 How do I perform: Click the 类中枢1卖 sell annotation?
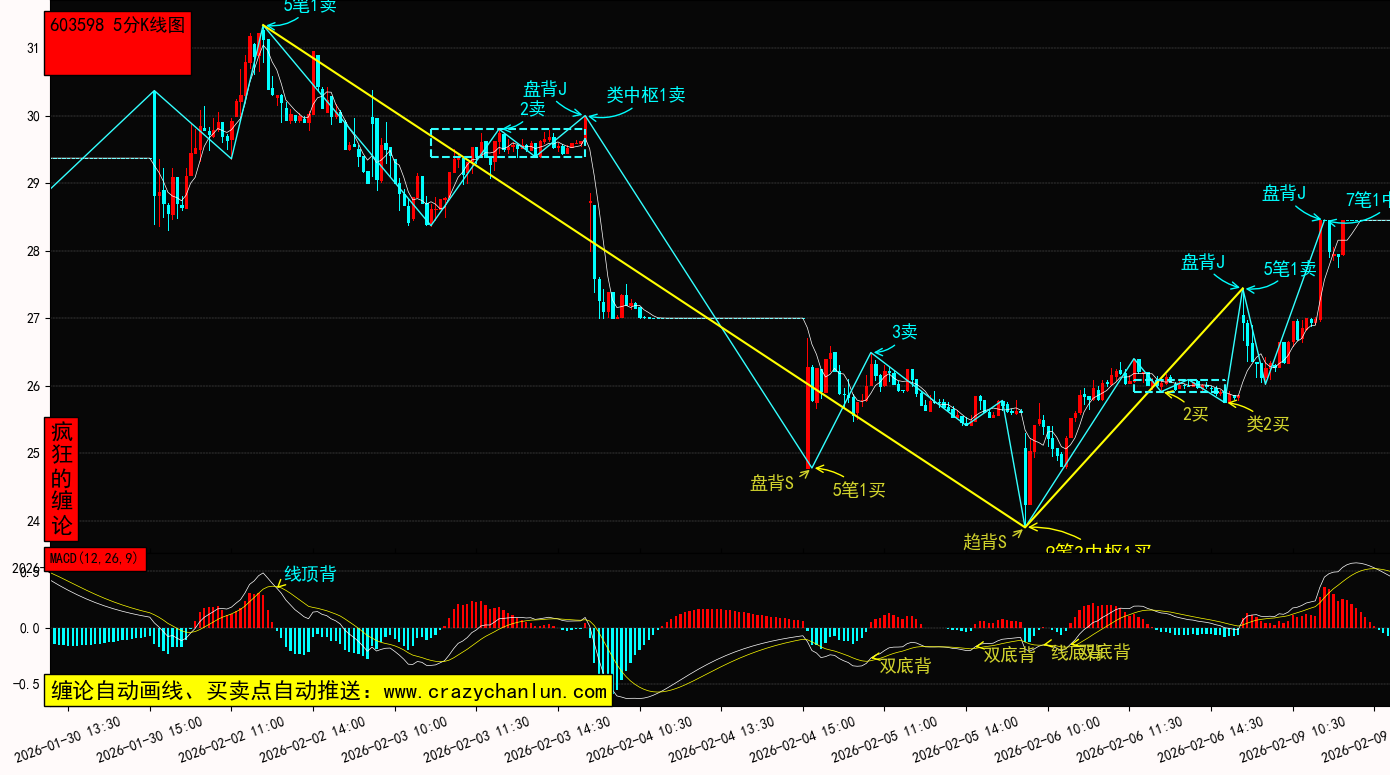coord(646,95)
